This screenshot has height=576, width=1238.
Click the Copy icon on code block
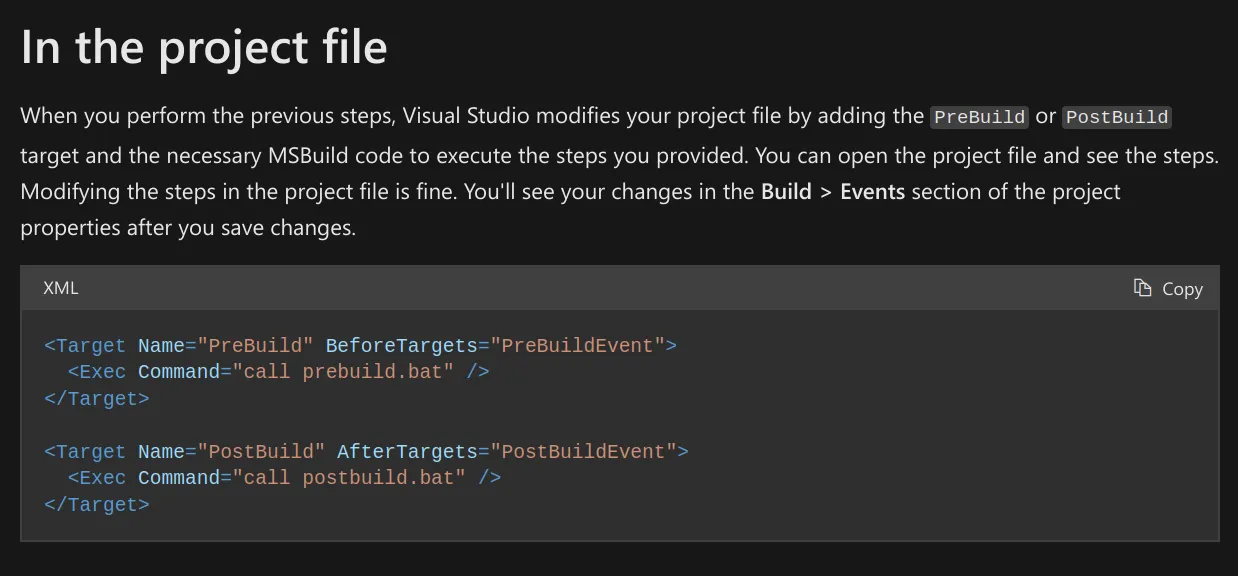pyautogui.click(x=1142, y=288)
